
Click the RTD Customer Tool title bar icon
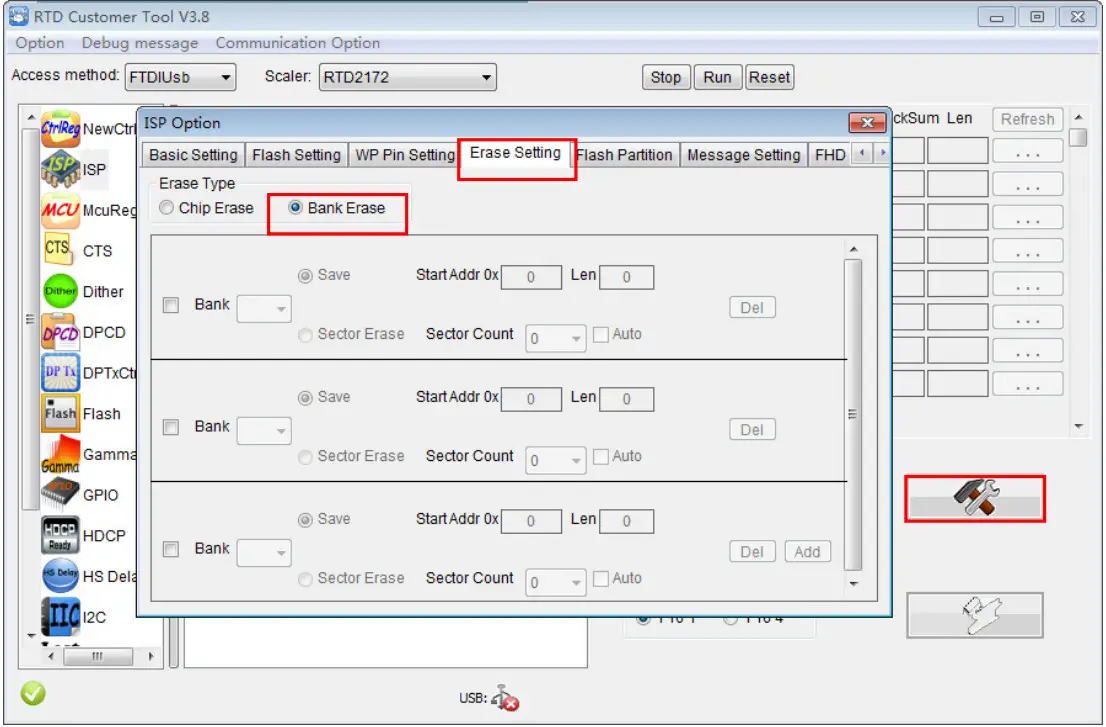coord(18,16)
